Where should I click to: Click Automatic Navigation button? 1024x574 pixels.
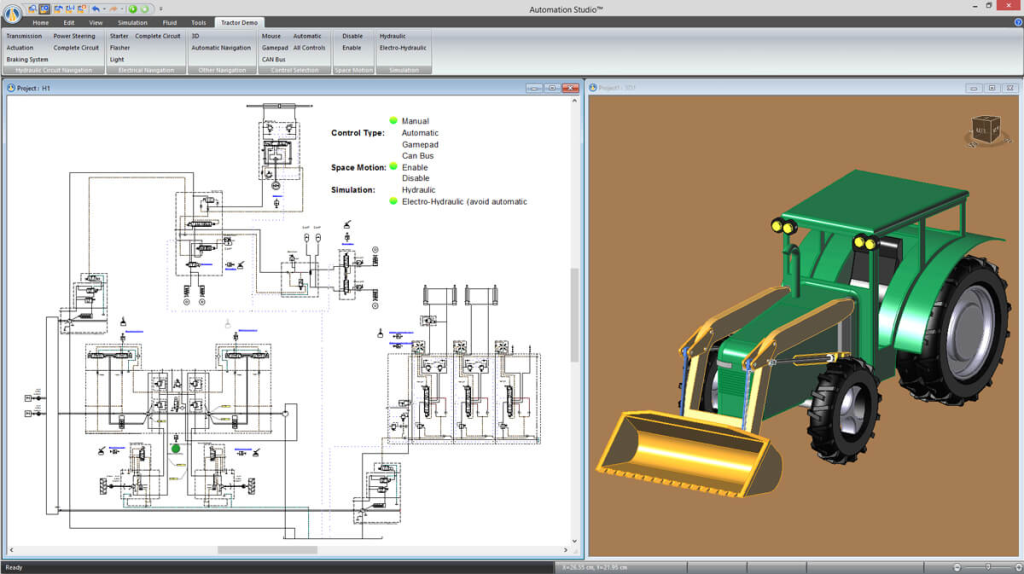coord(221,48)
